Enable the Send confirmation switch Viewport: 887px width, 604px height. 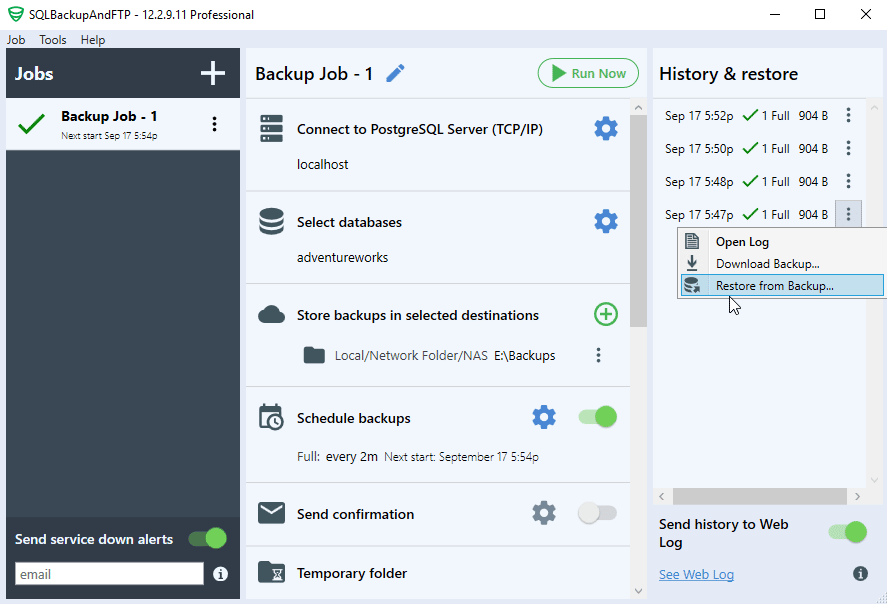point(597,513)
